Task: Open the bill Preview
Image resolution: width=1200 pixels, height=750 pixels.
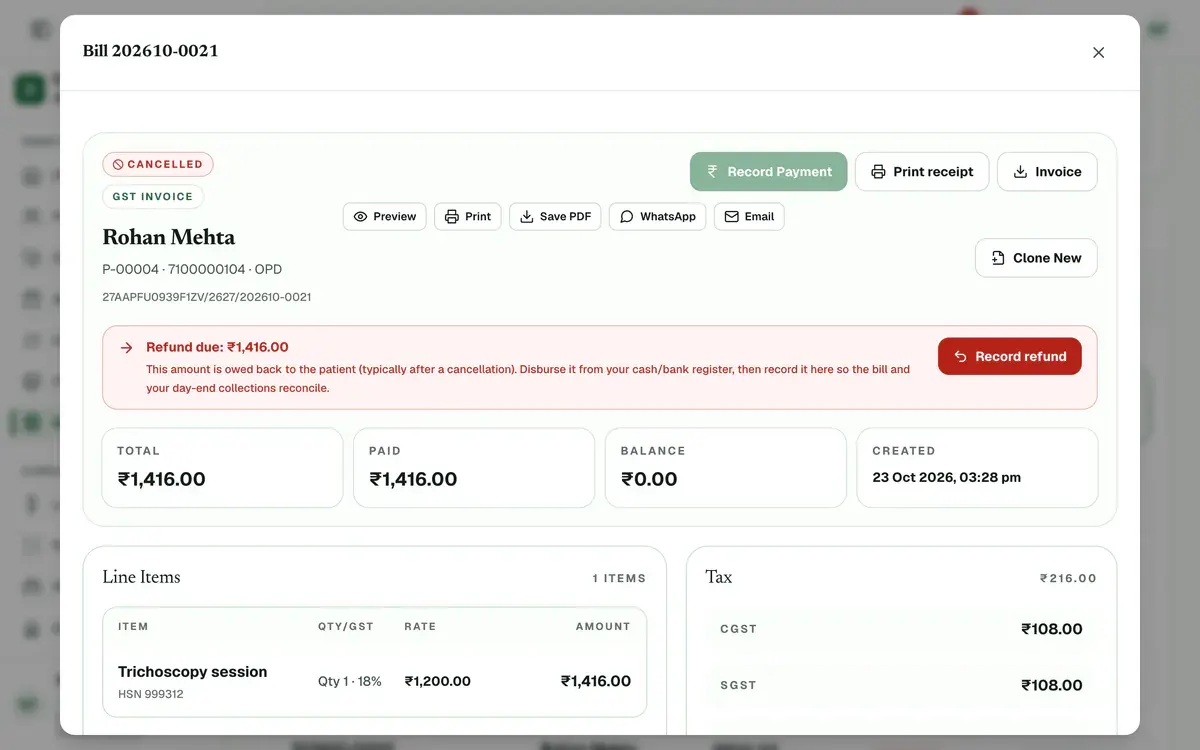Action: coord(385,217)
